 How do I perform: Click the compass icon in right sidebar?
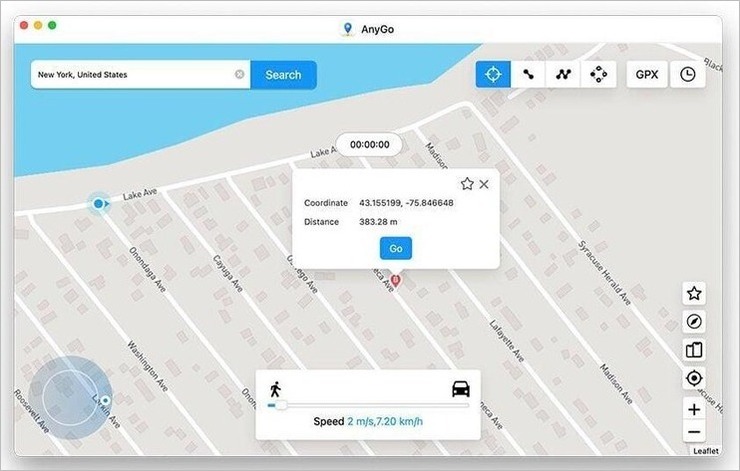(694, 322)
